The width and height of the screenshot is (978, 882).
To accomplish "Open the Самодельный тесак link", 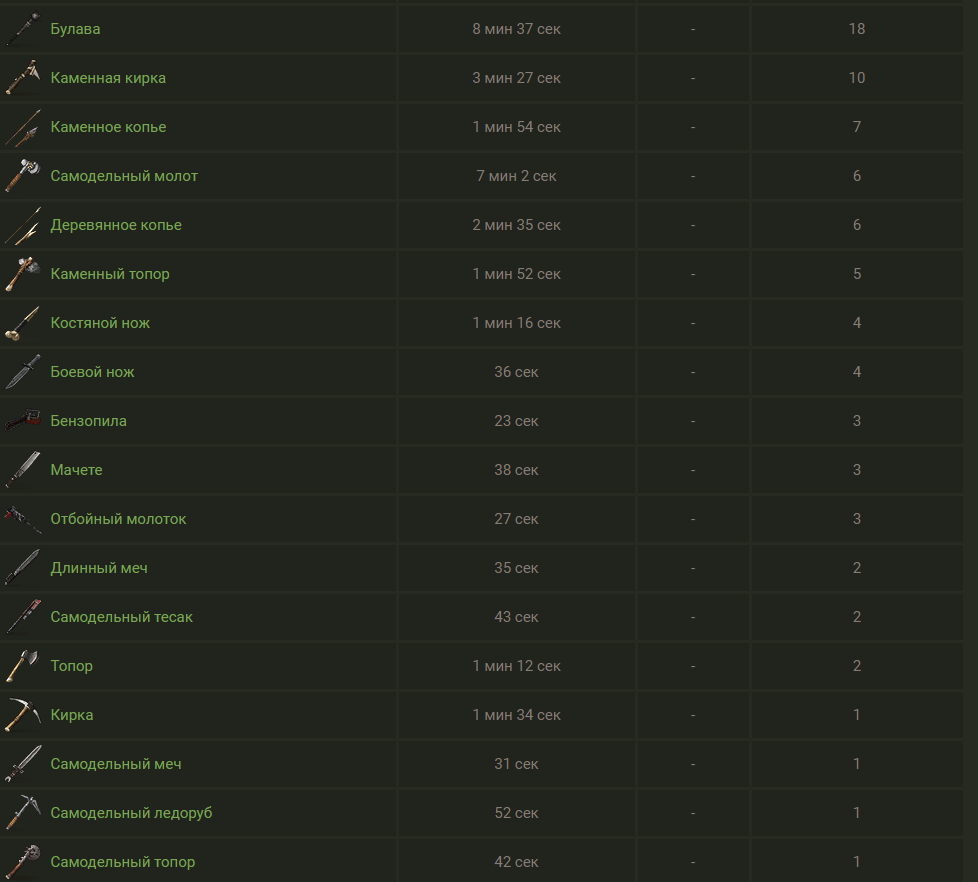I will tap(122, 617).
